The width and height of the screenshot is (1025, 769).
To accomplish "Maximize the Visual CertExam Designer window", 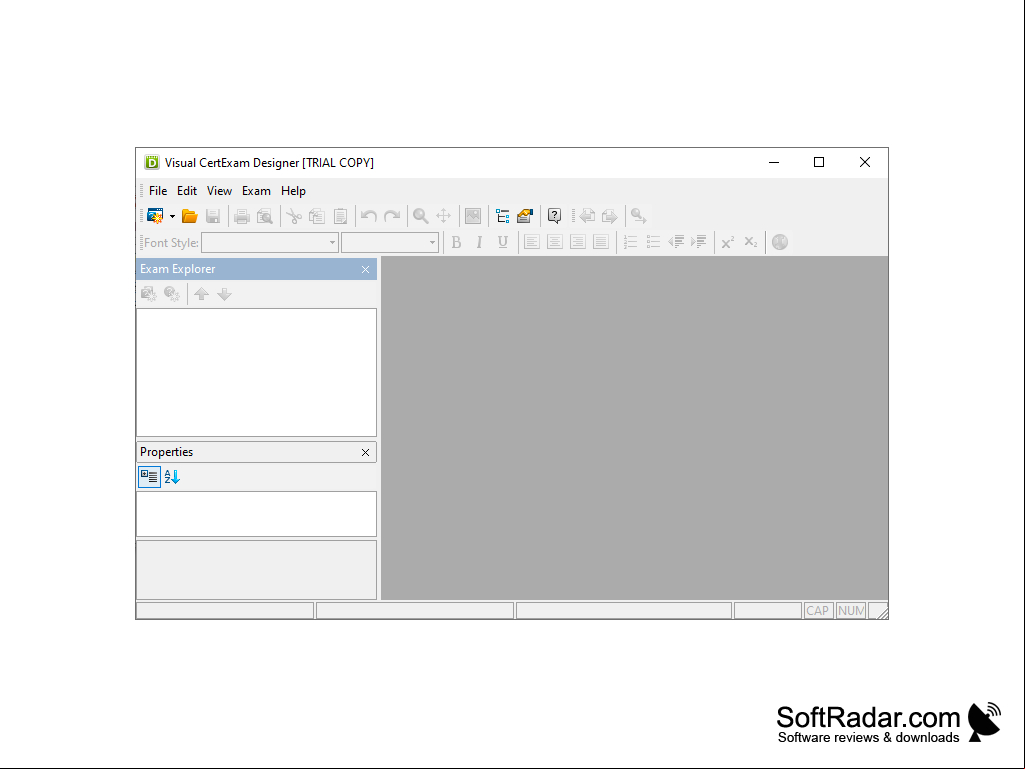I will tap(818, 162).
